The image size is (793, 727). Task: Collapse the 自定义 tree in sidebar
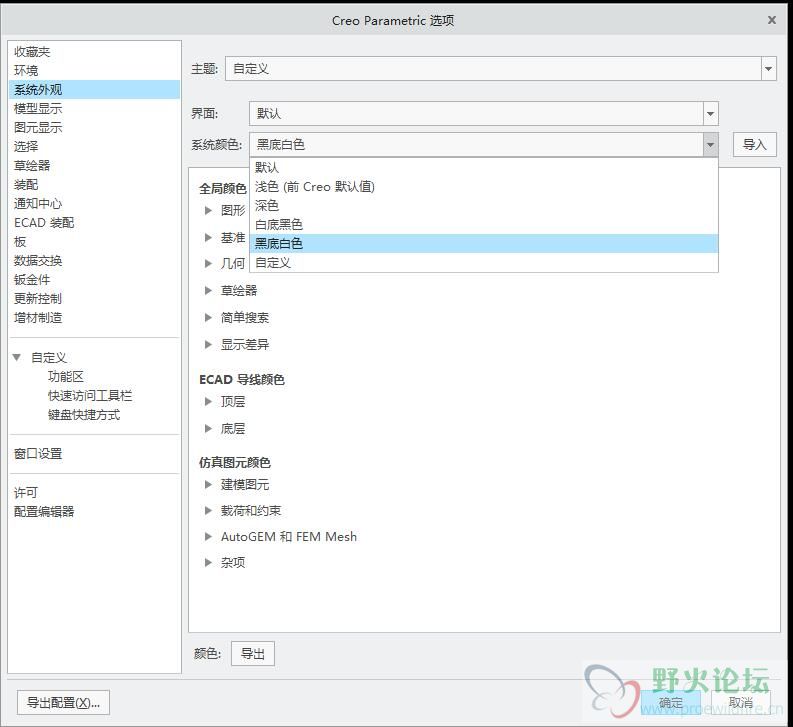click(17, 358)
